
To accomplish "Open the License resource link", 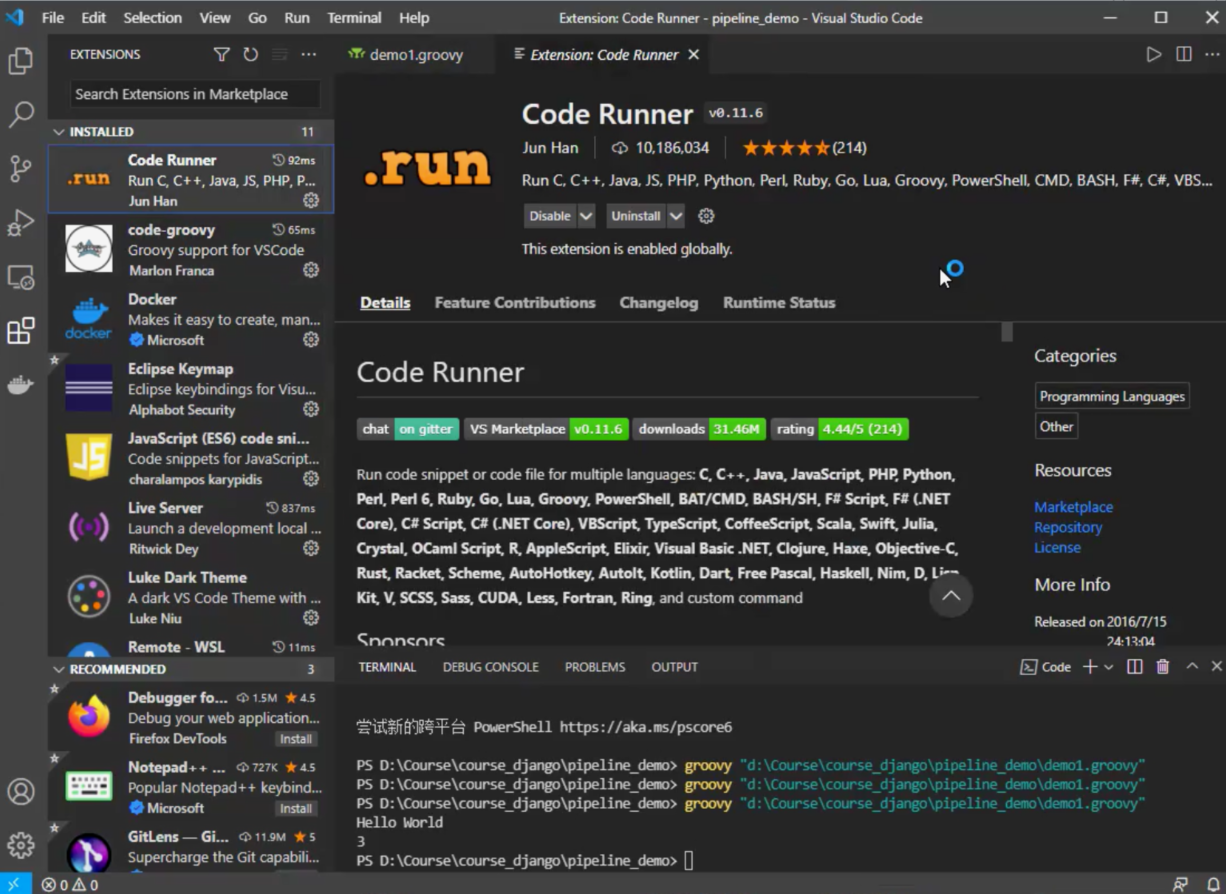I will pos(1057,547).
